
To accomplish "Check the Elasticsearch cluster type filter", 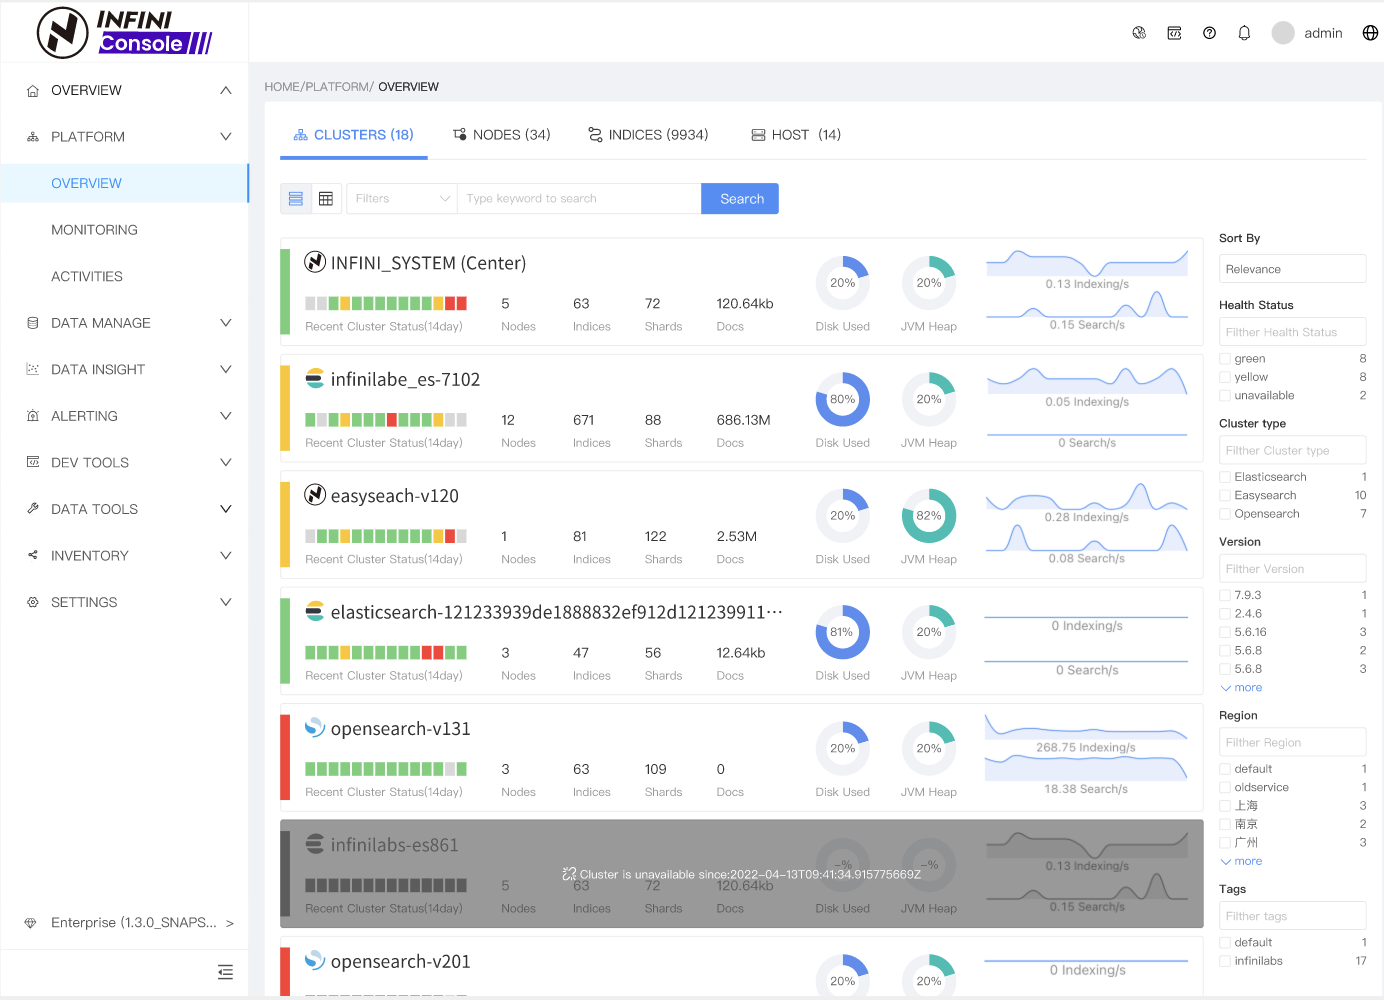I will pos(1225,477).
